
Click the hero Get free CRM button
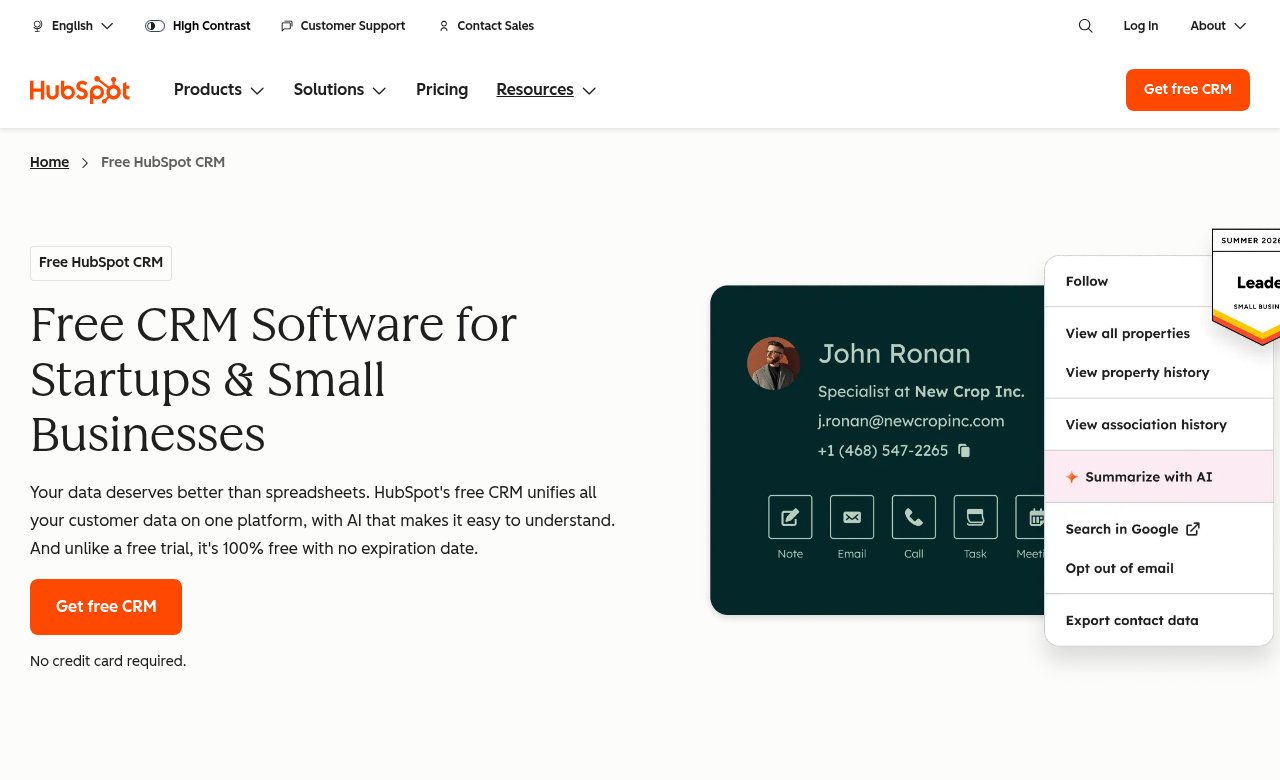click(106, 607)
